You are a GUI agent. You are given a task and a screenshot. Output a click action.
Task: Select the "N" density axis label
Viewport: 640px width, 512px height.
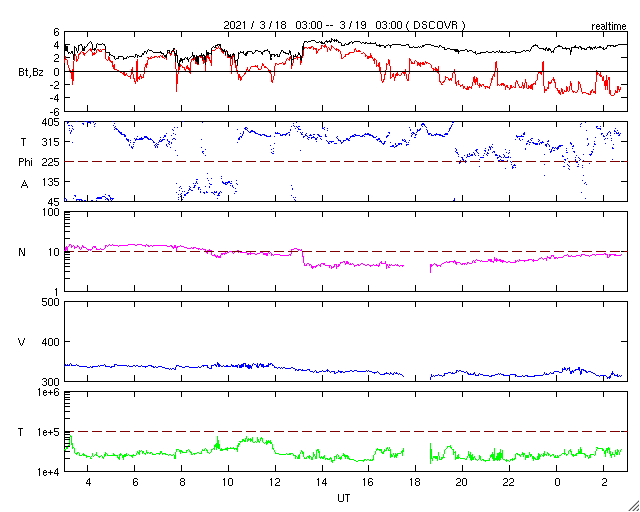pyautogui.click(x=22, y=252)
